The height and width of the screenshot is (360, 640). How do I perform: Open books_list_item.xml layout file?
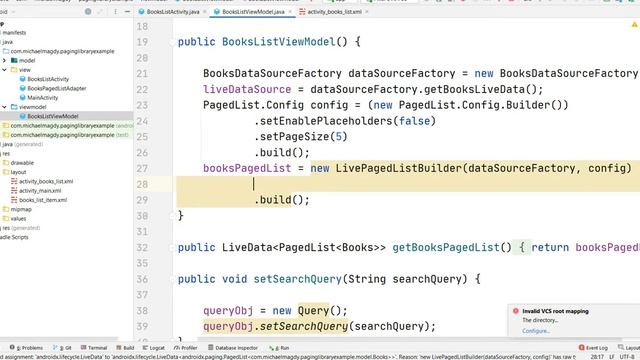click(43, 200)
